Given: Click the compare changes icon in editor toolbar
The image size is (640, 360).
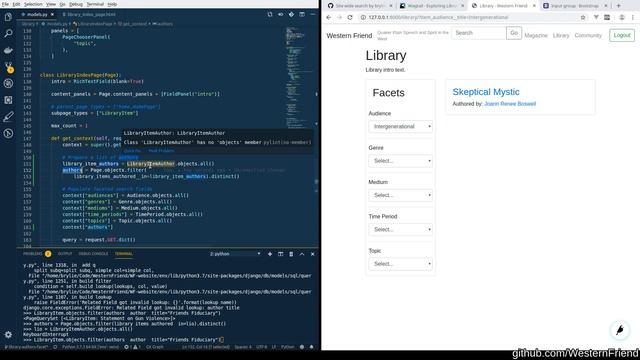Looking at the screenshot, I should tap(270, 14).
